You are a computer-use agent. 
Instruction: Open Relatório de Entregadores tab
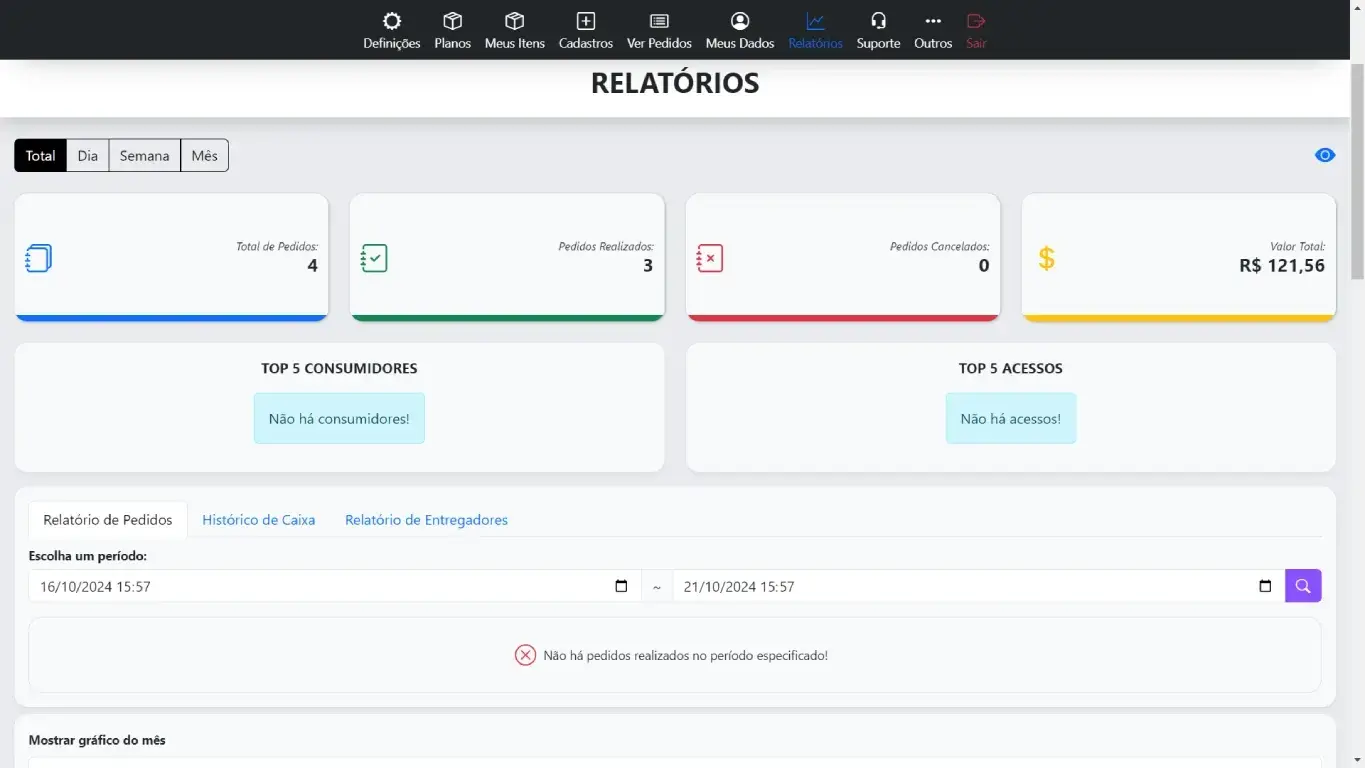coord(426,520)
